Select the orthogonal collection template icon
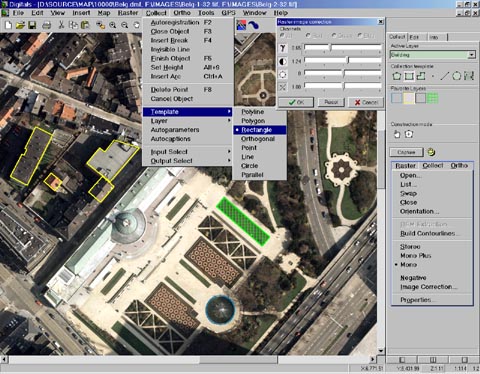The image size is (480, 374). tap(421, 76)
